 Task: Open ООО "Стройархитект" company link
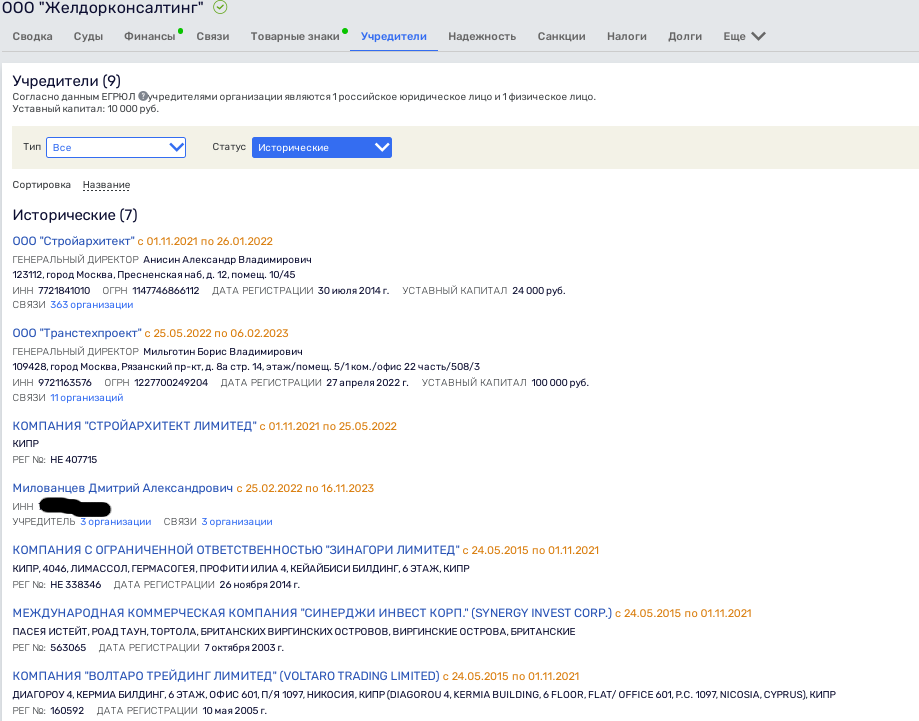click(72, 241)
